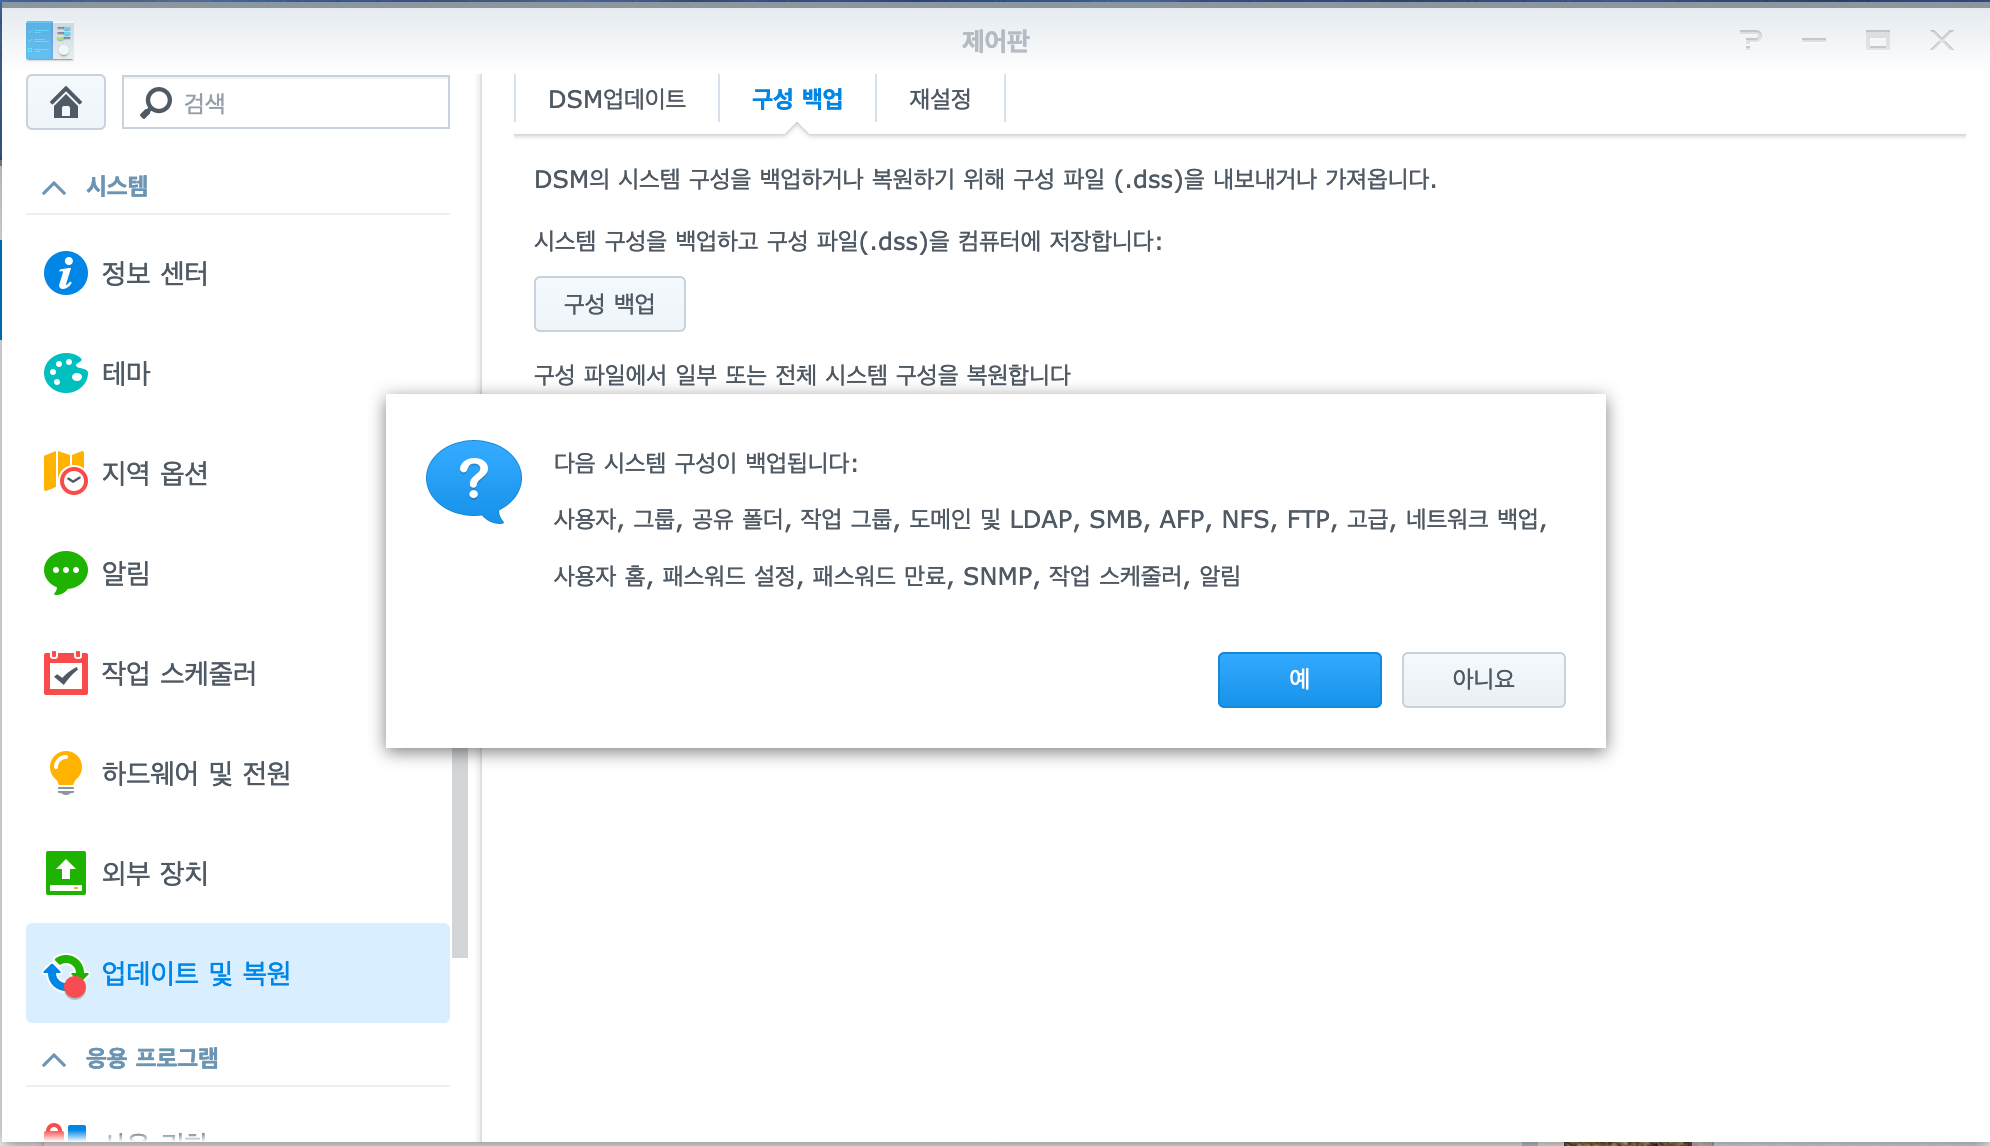Image resolution: width=1990 pixels, height=1146 pixels.
Task: Click the sidebar vertical scrollbar
Action: (x=460, y=850)
